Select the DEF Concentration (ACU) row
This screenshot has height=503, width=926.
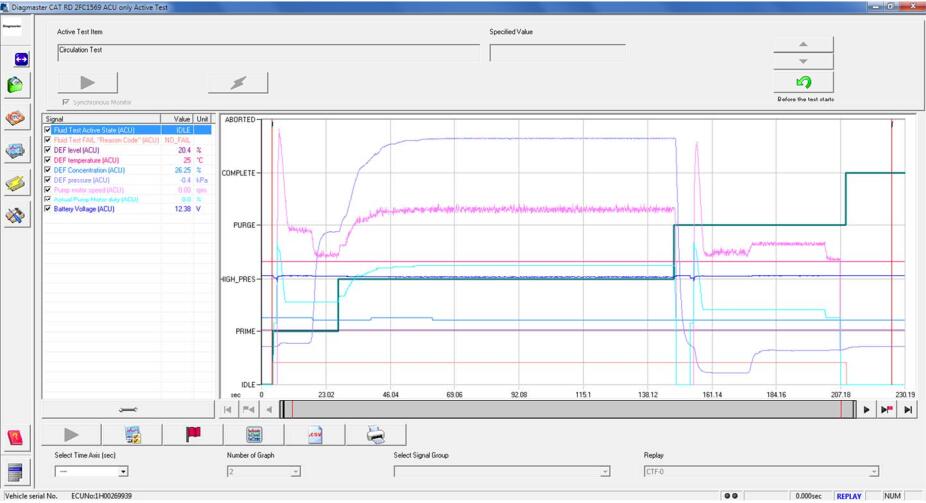tap(127, 170)
